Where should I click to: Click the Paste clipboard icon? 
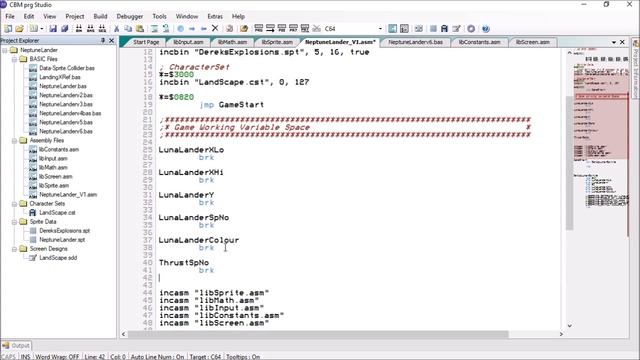point(140,29)
